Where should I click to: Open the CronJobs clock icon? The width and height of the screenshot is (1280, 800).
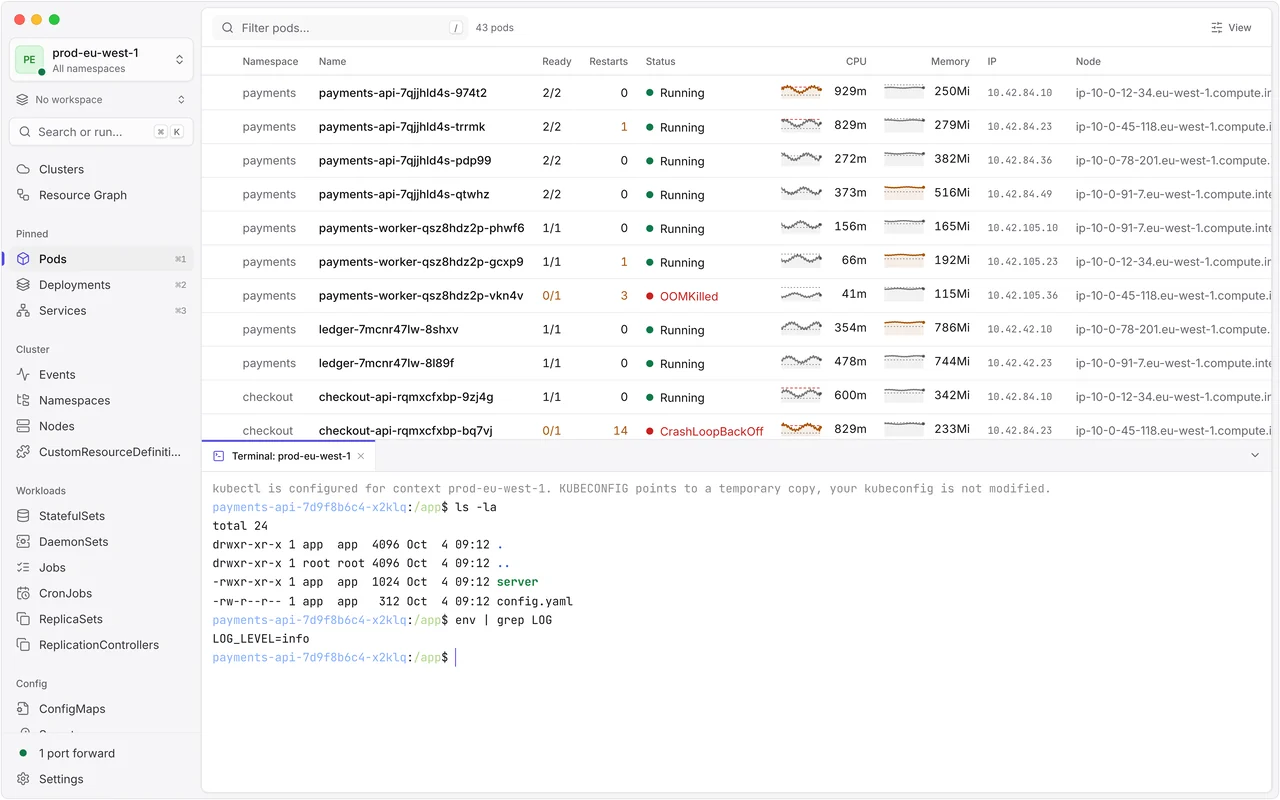pyautogui.click(x=23, y=593)
